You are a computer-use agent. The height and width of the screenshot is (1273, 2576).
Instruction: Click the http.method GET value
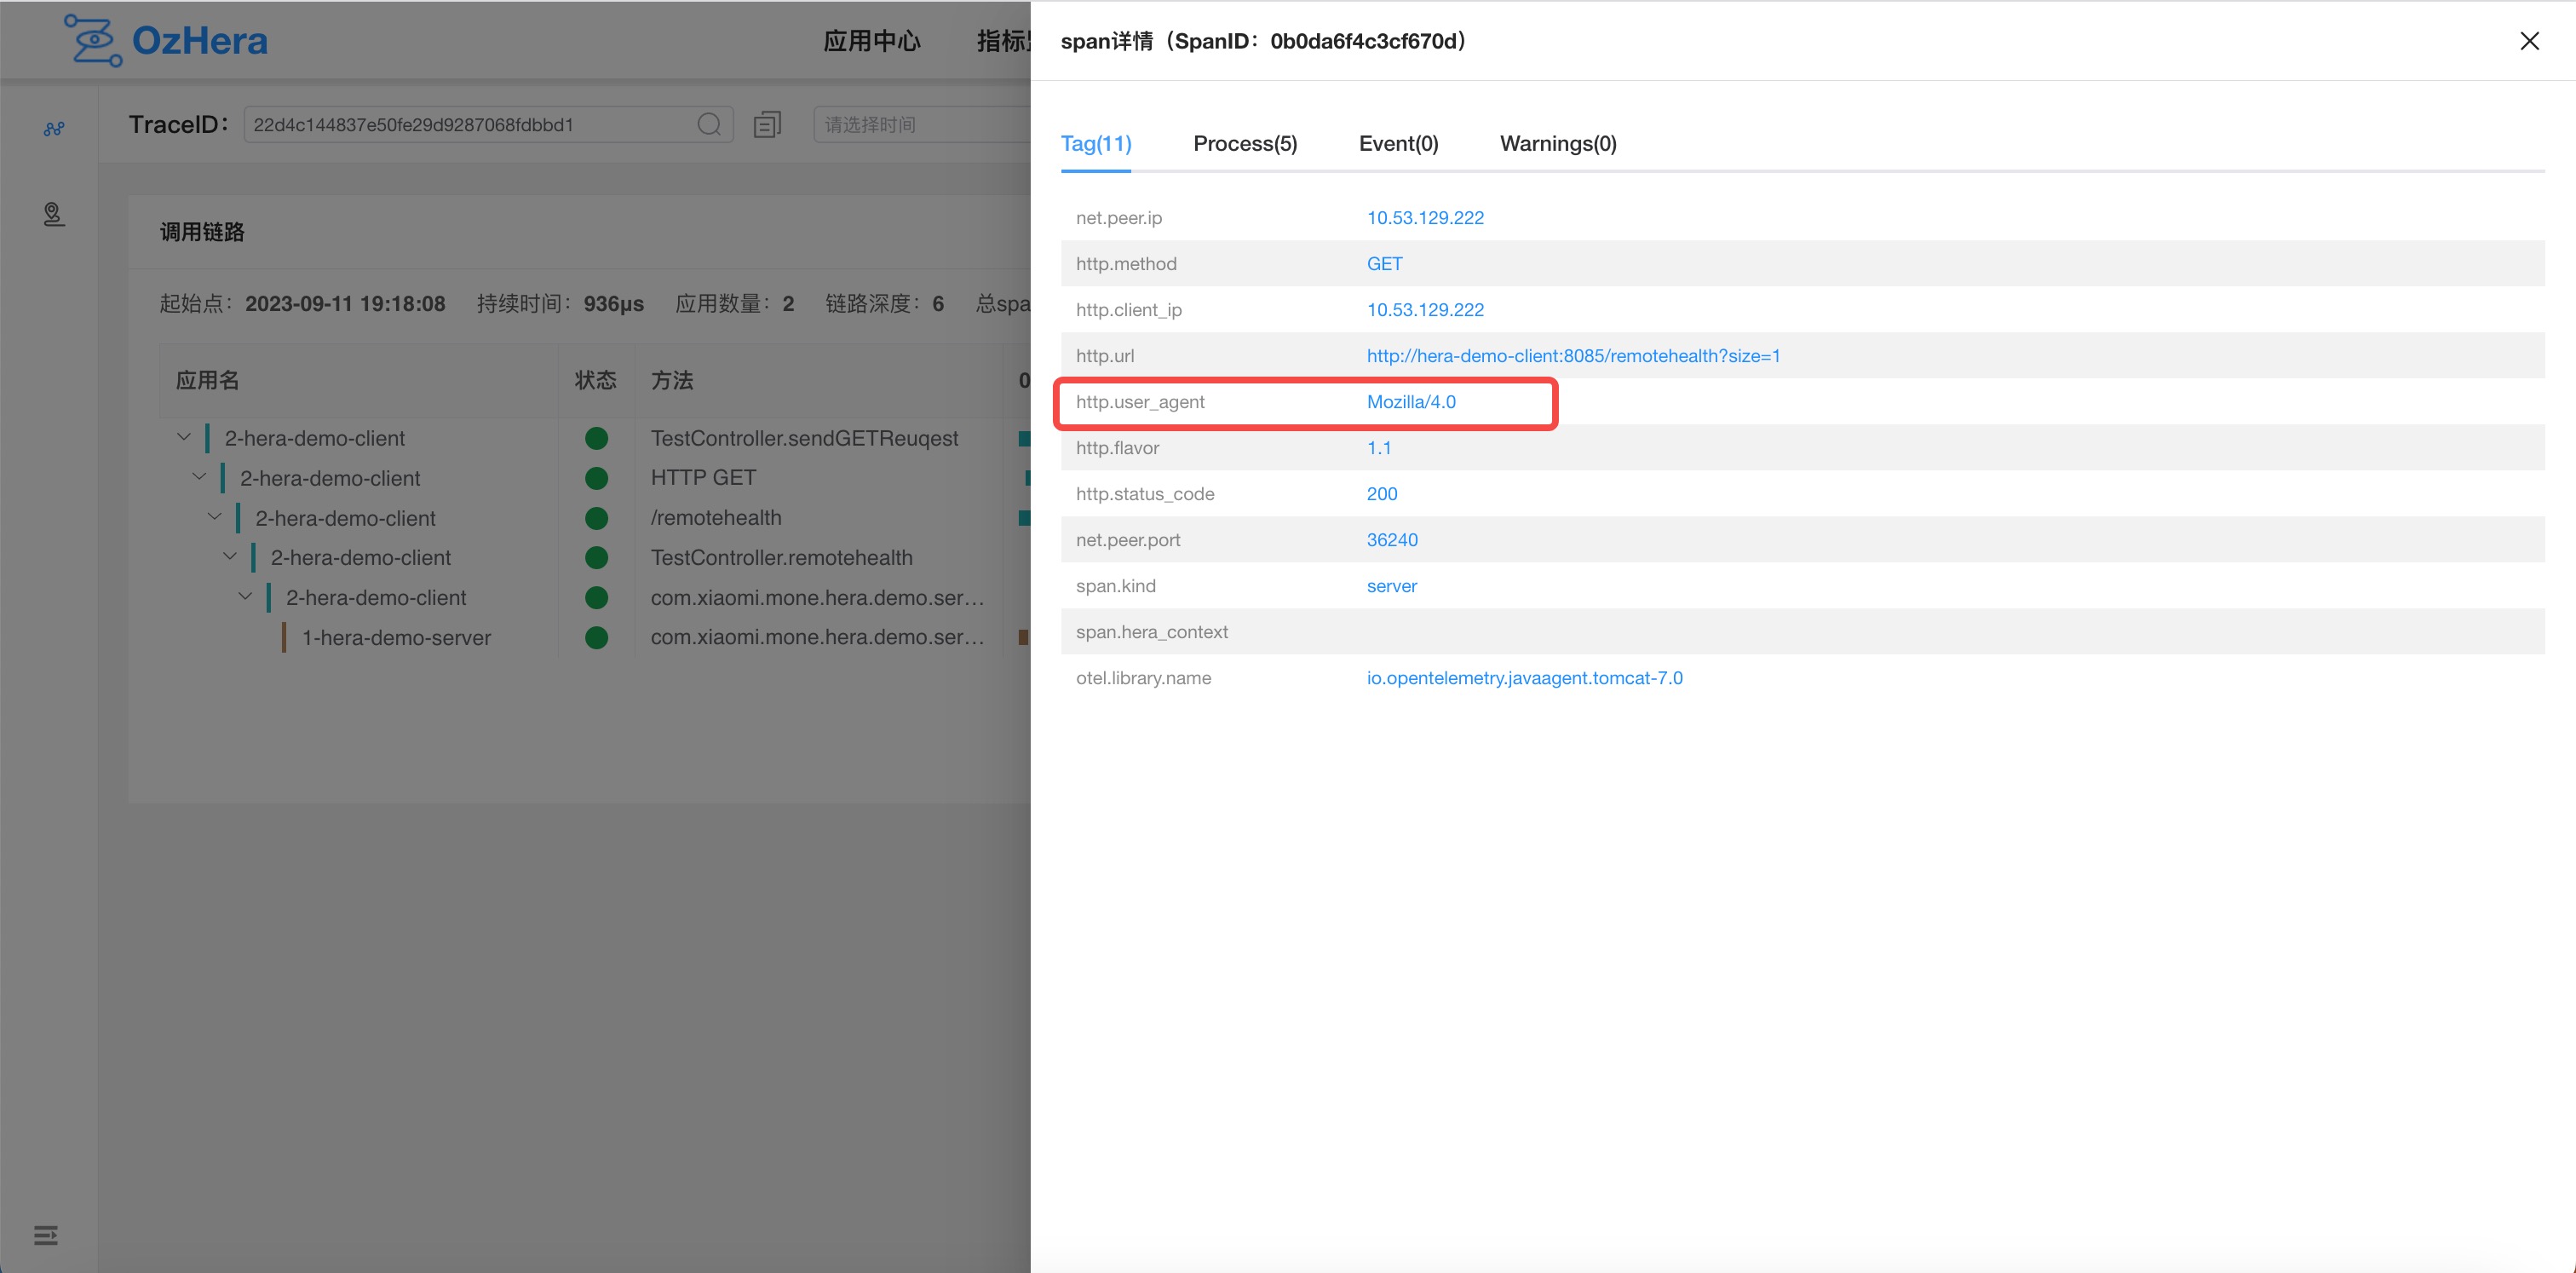point(1384,264)
